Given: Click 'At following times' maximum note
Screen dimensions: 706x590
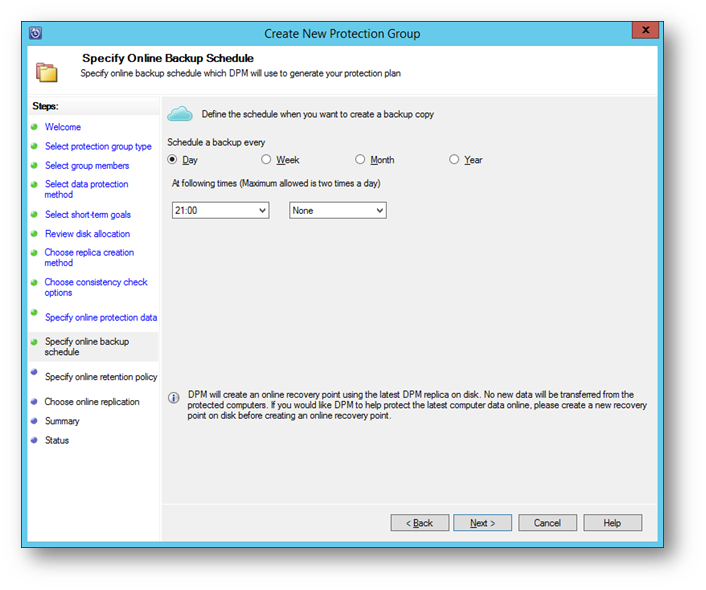Looking at the screenshot, I should [x=276, y=183].
